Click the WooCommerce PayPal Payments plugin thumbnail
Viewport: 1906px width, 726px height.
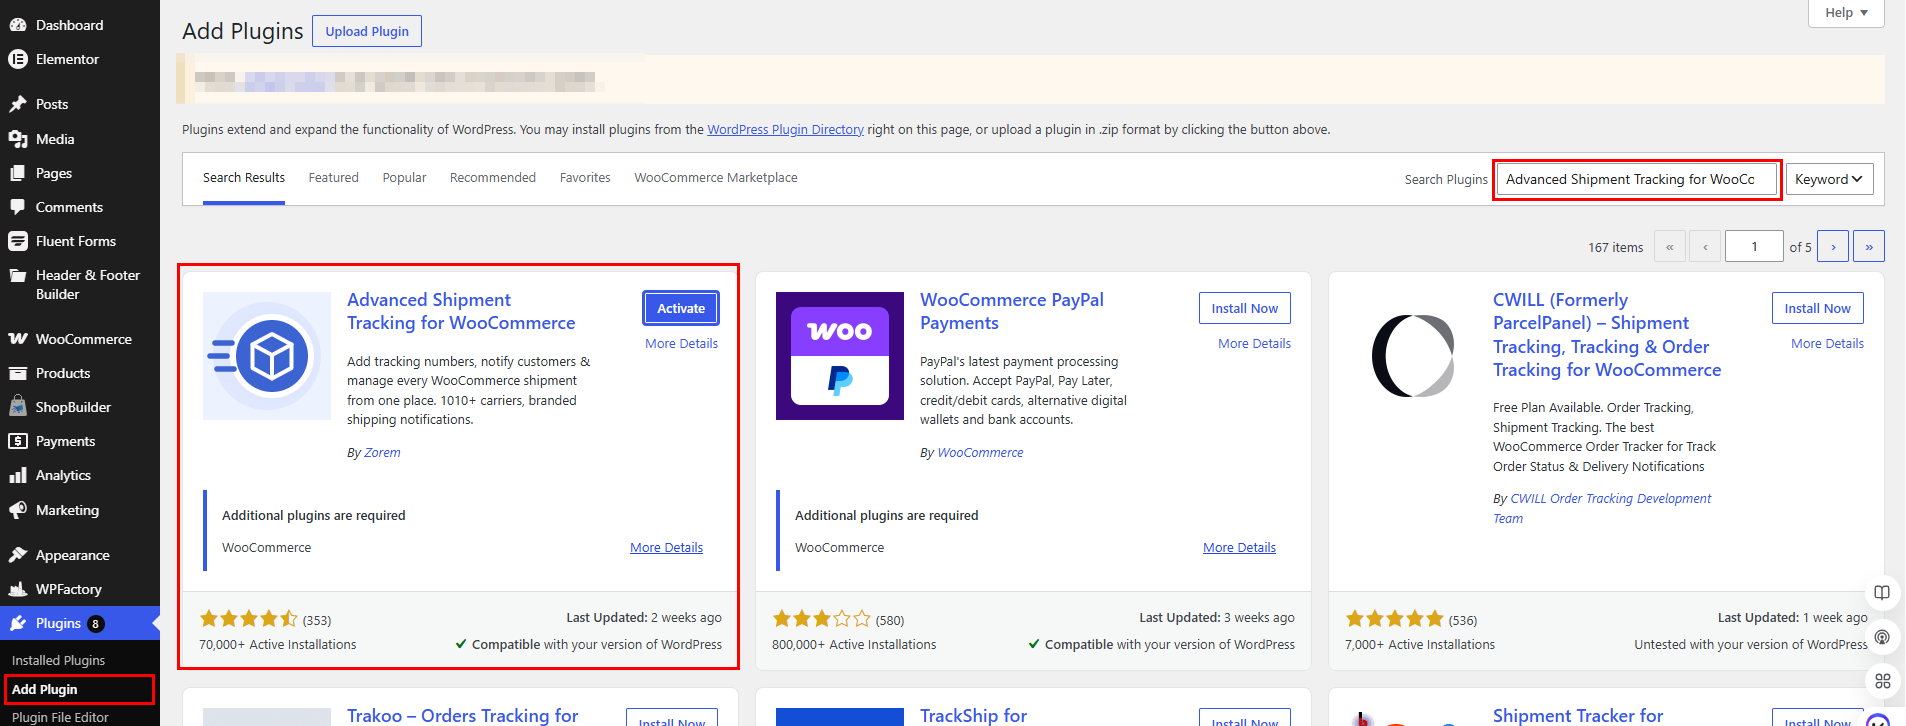pyautogui.click(x=840, y=356)
